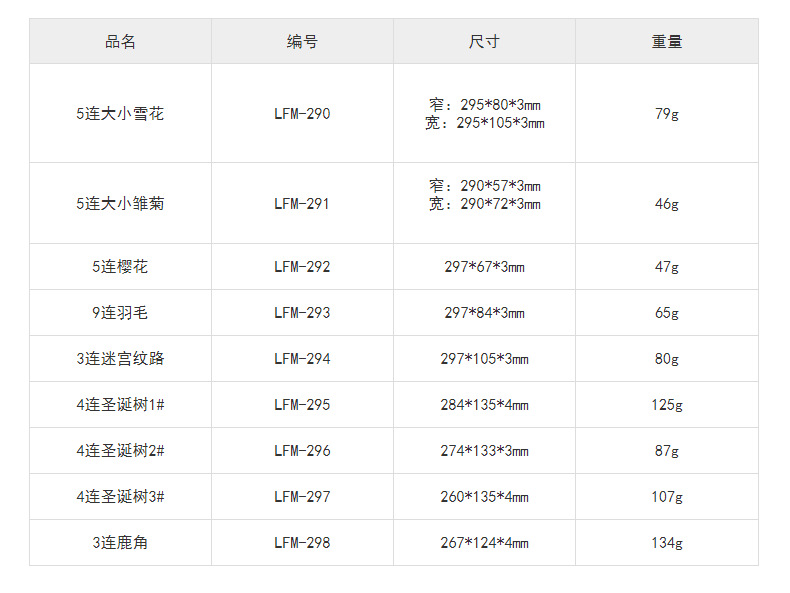Click the 125g weight cell
This screenshot has height=593, width=790.
[666, 405]
